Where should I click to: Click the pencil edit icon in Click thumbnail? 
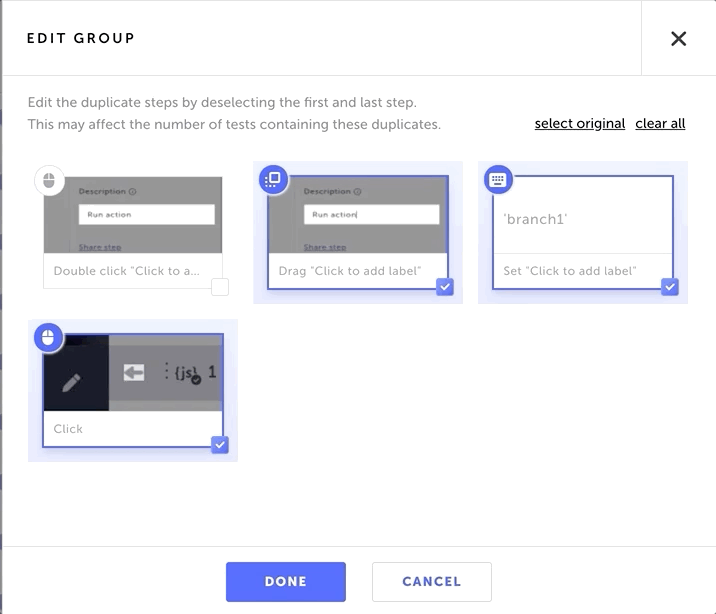pos(72,383)
